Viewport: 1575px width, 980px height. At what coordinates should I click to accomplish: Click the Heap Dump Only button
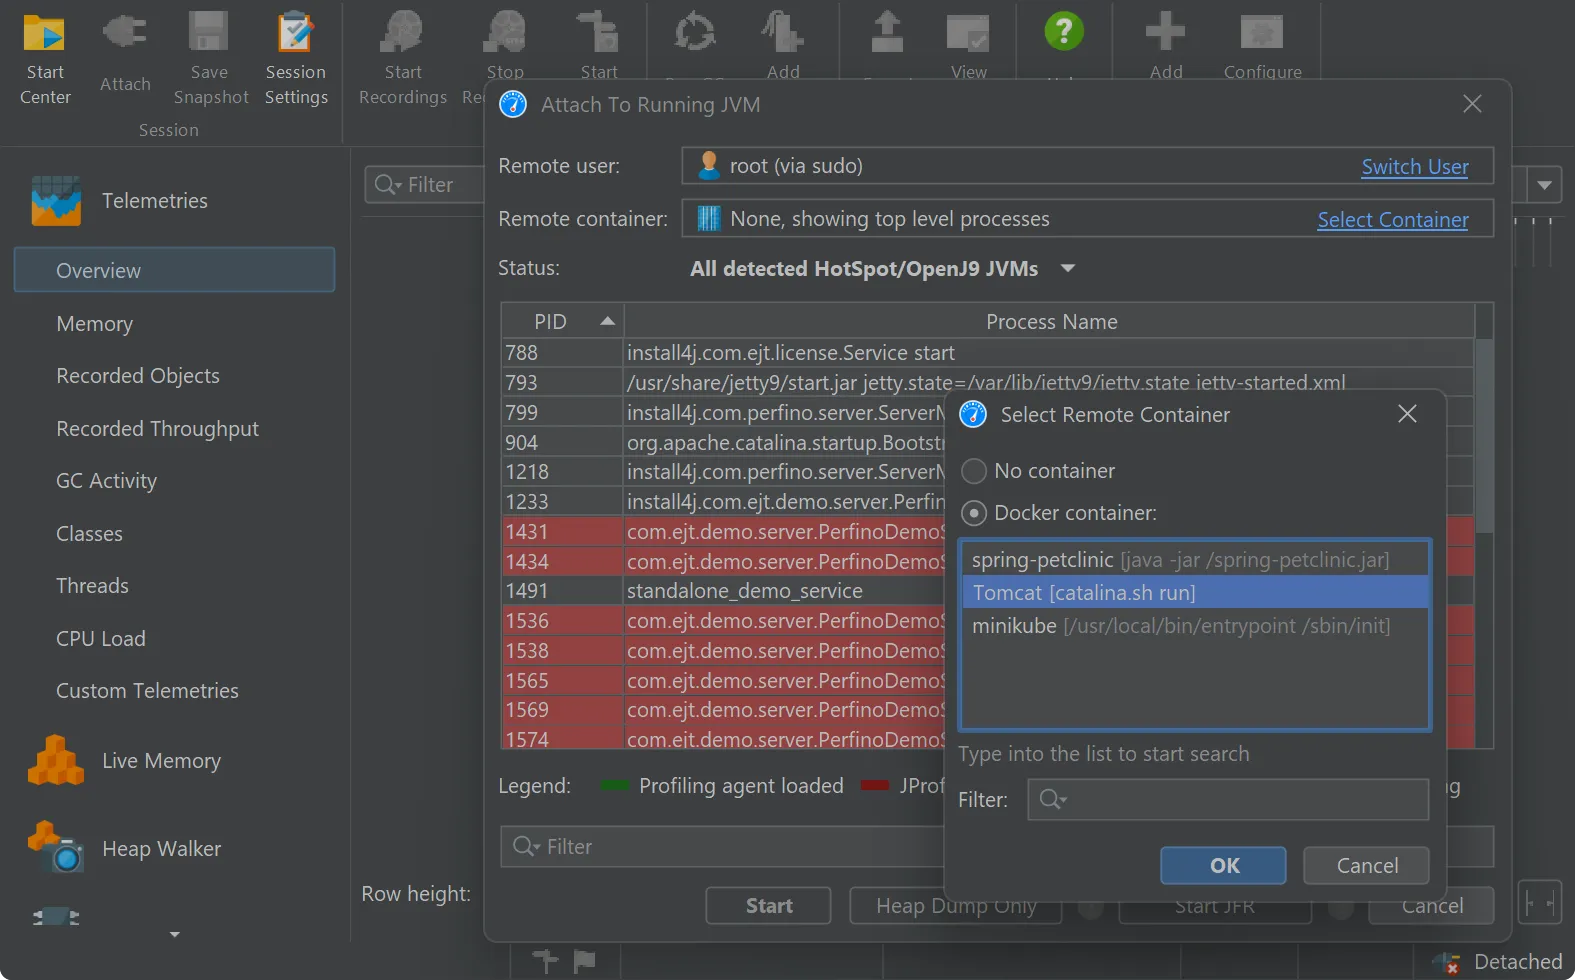[x=956, y=905]
